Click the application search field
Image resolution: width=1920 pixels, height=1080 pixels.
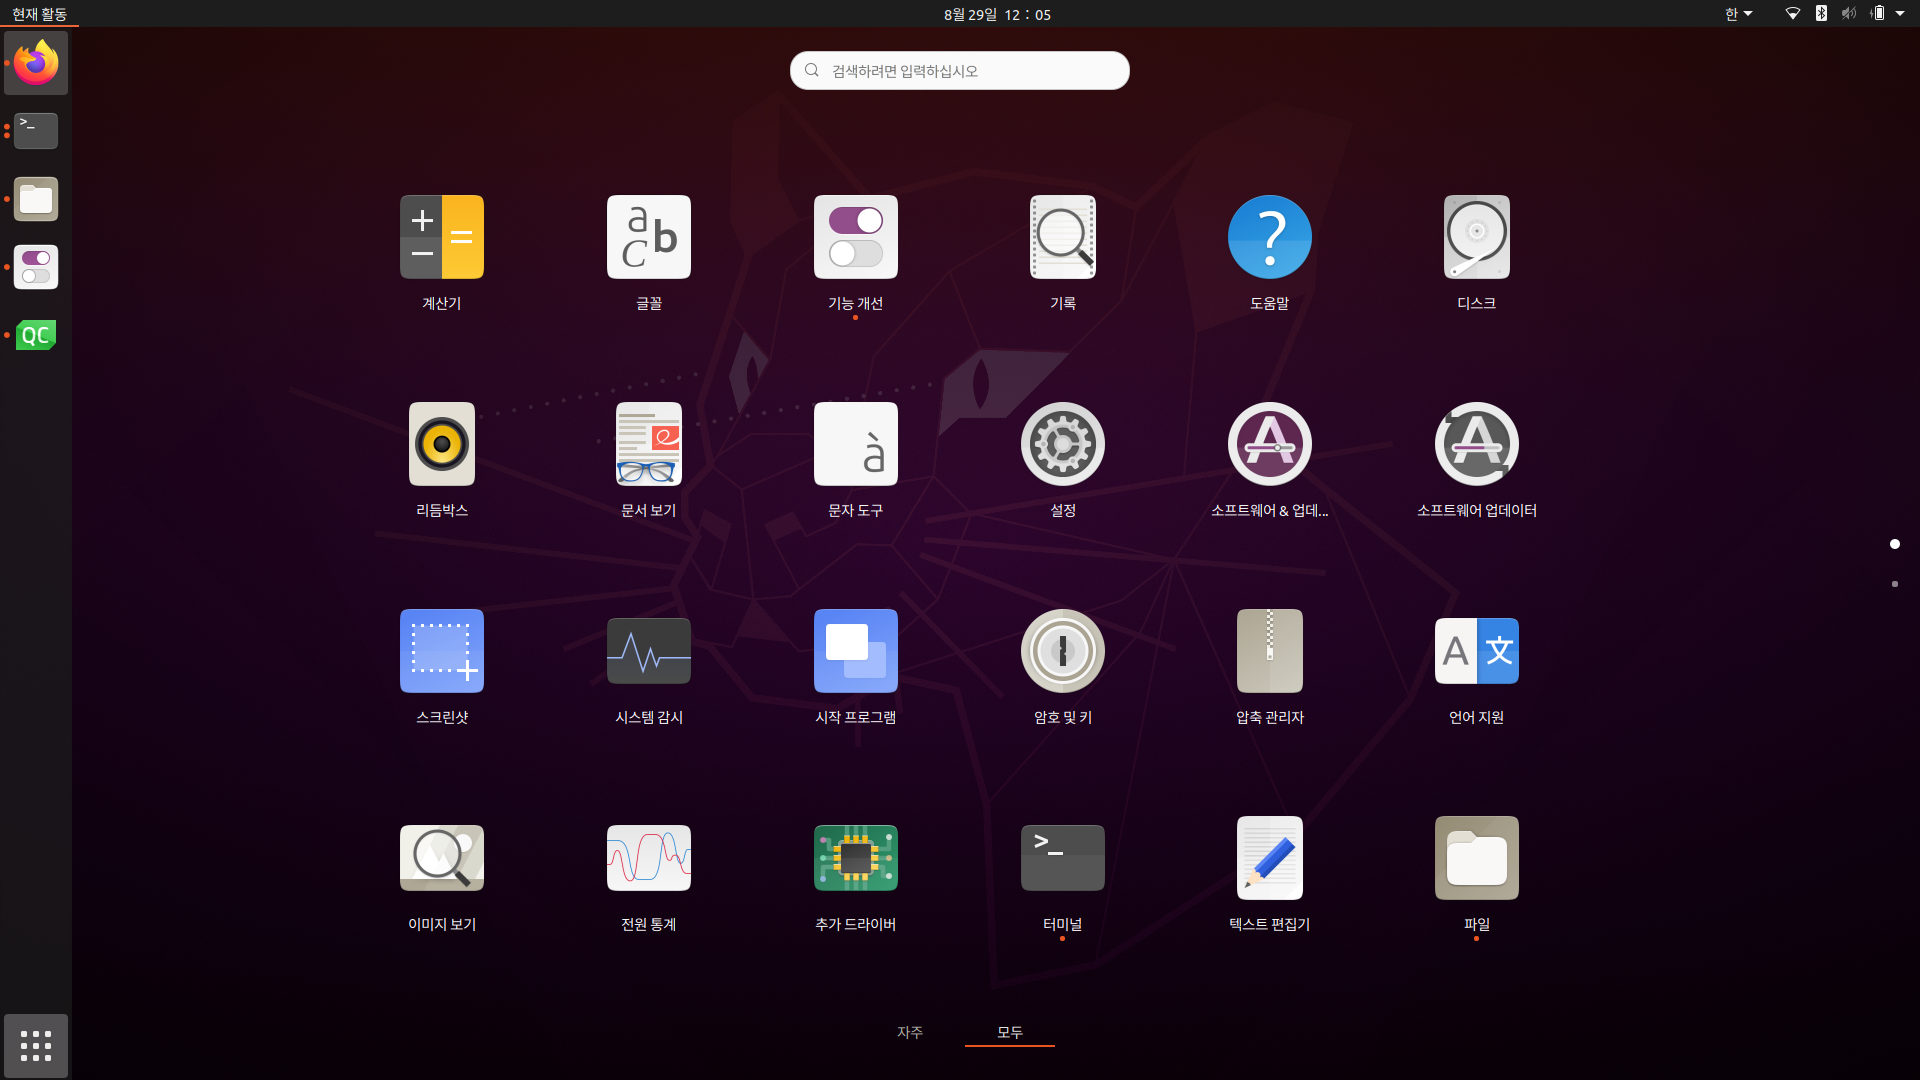click(x=960, y=71)
